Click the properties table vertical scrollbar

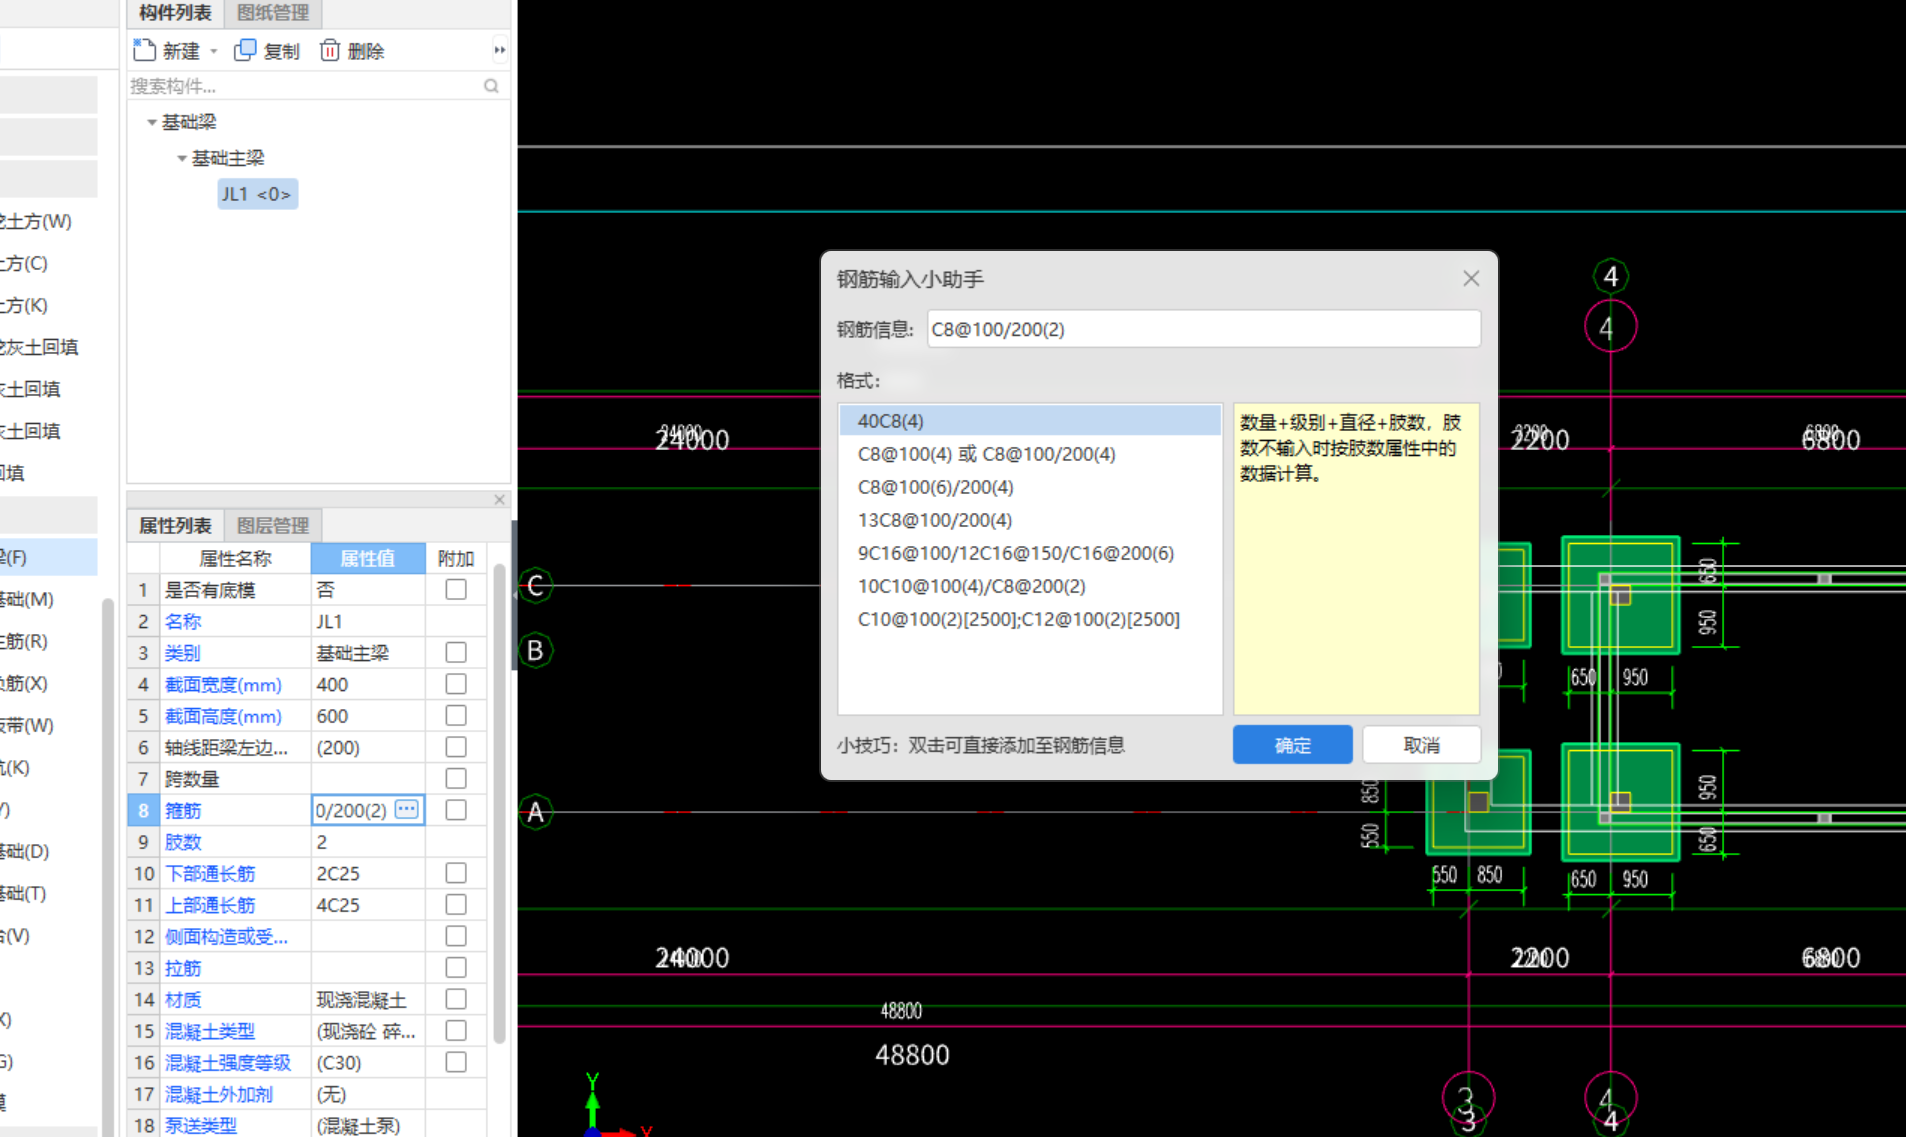pyautogui.click(x=499, y=805)
